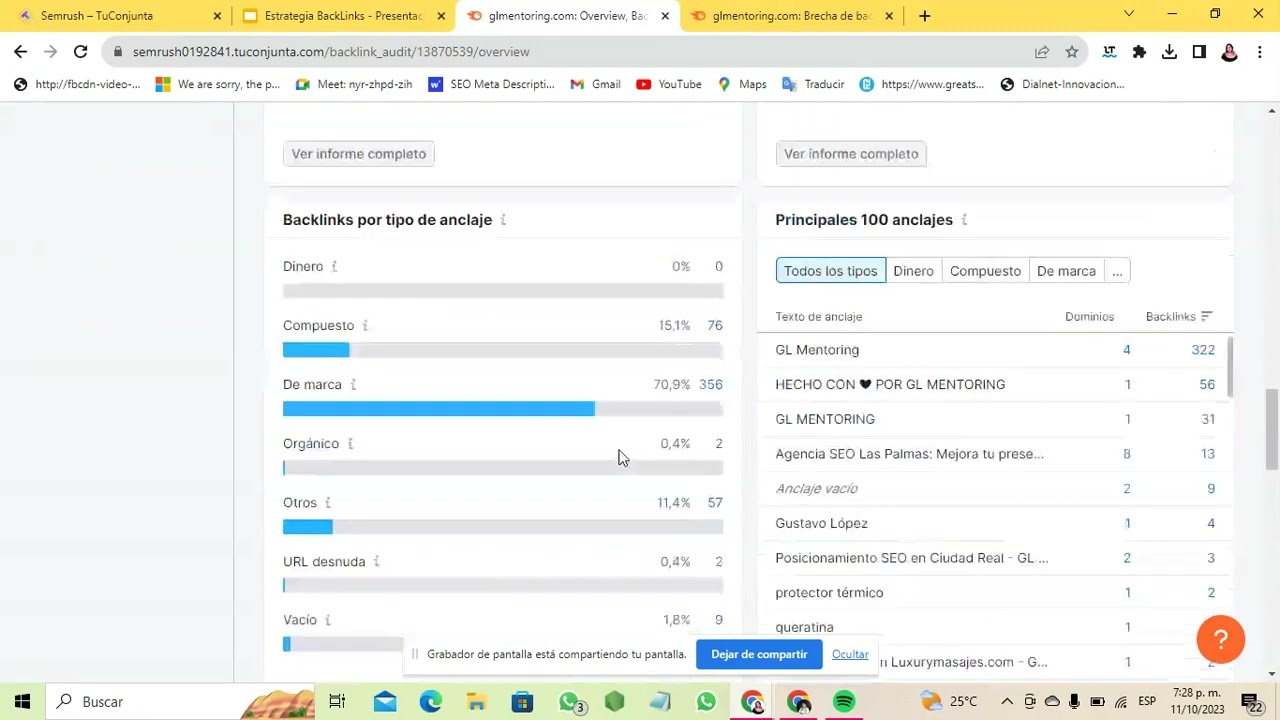
Task: Click the De marca progress bar
Action: point(503,409)
